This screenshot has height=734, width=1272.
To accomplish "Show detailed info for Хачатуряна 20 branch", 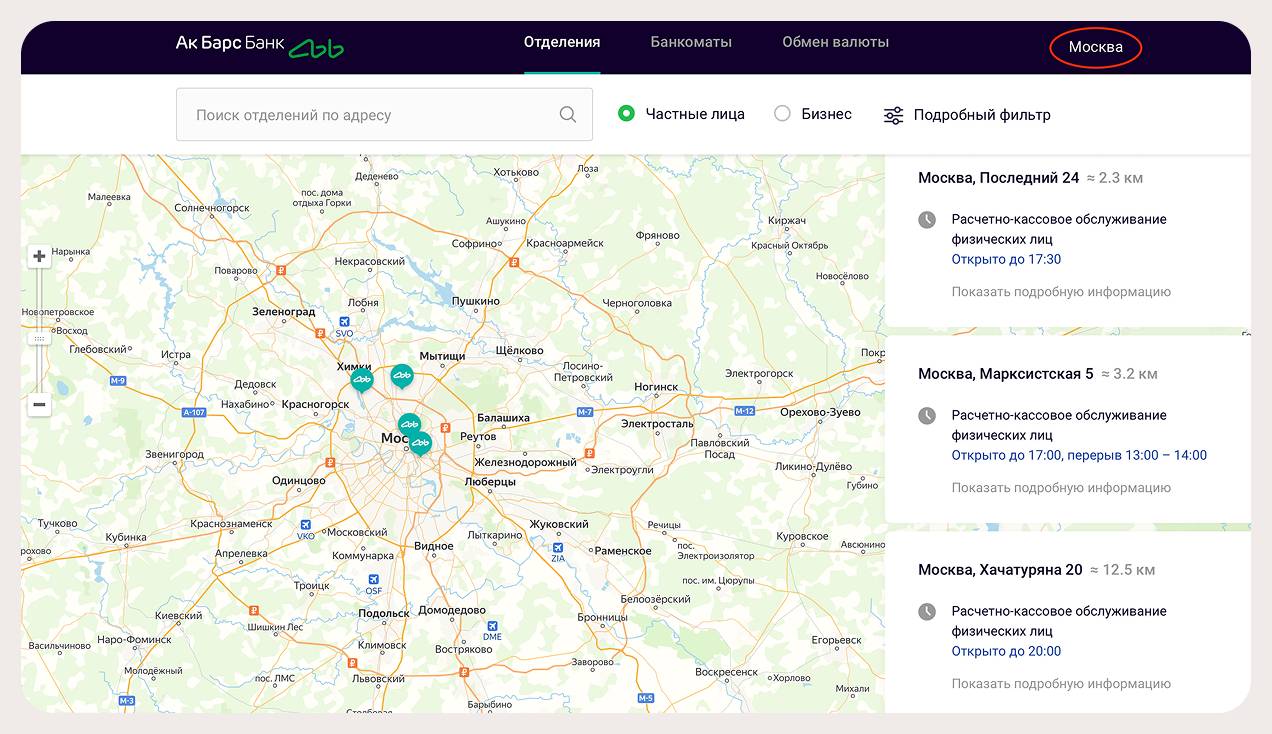I will coord(1060,684).
